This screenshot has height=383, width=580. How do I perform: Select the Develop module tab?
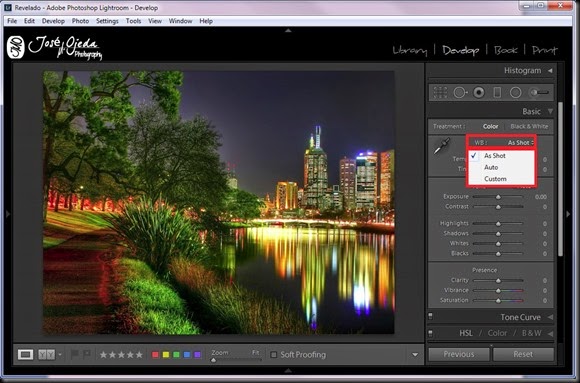click(x=461, y=50)
